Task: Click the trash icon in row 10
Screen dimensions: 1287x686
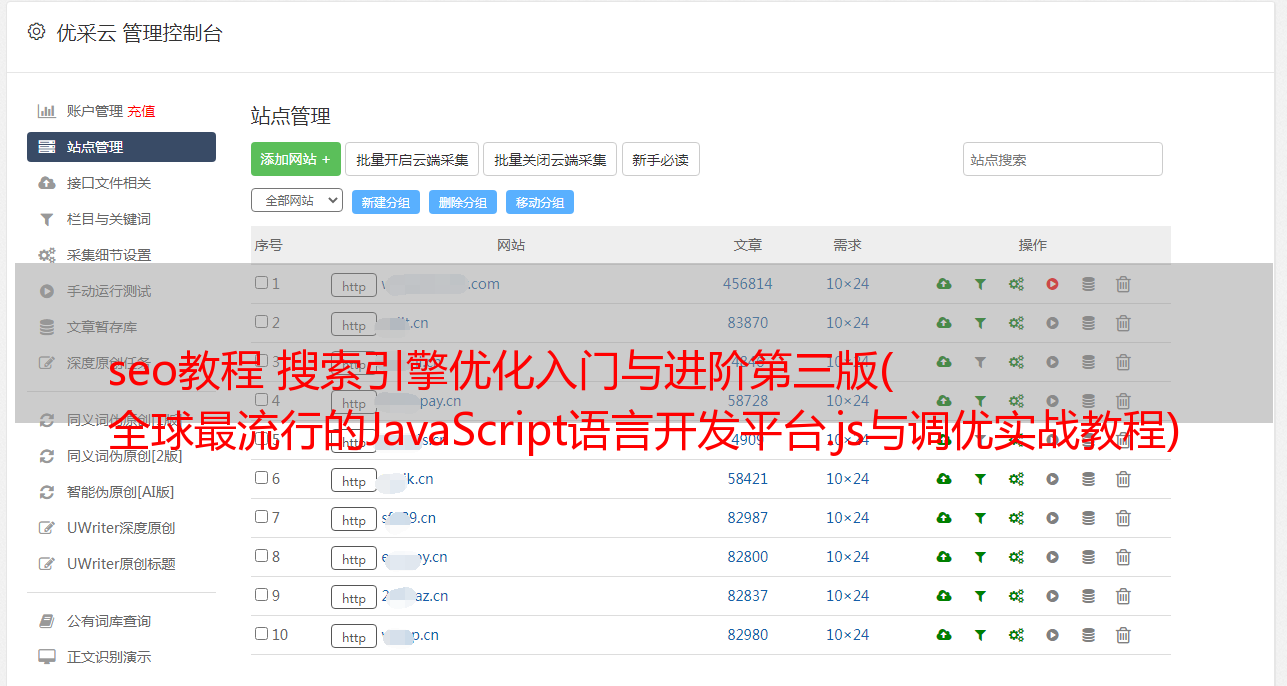Action: click(x=1123, y=635)
